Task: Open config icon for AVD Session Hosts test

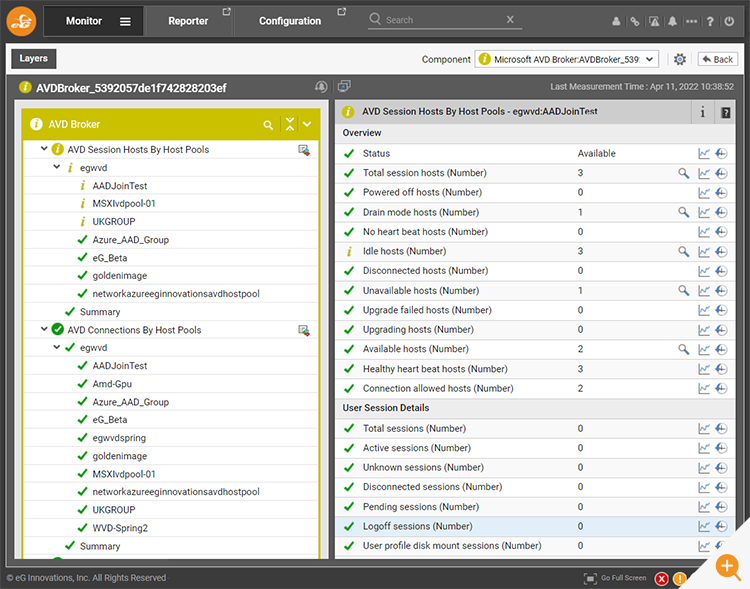Action: [x=303, y=150]
